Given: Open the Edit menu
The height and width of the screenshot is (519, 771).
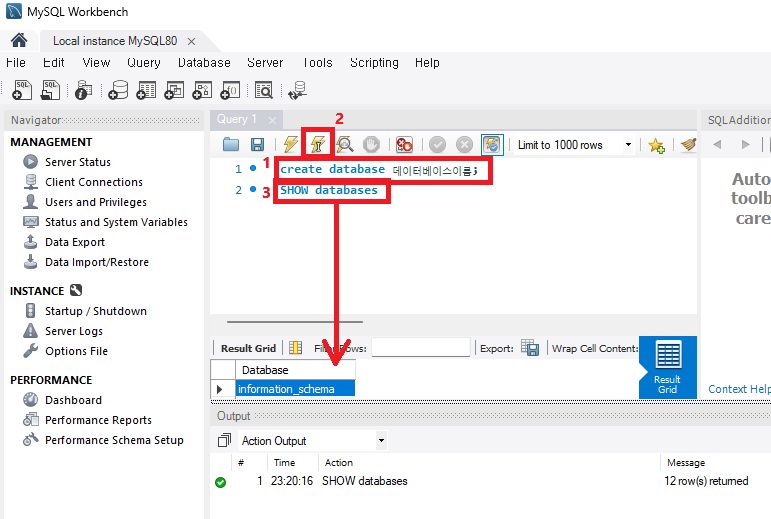Looking at the screenshot, I should [54, 62].
